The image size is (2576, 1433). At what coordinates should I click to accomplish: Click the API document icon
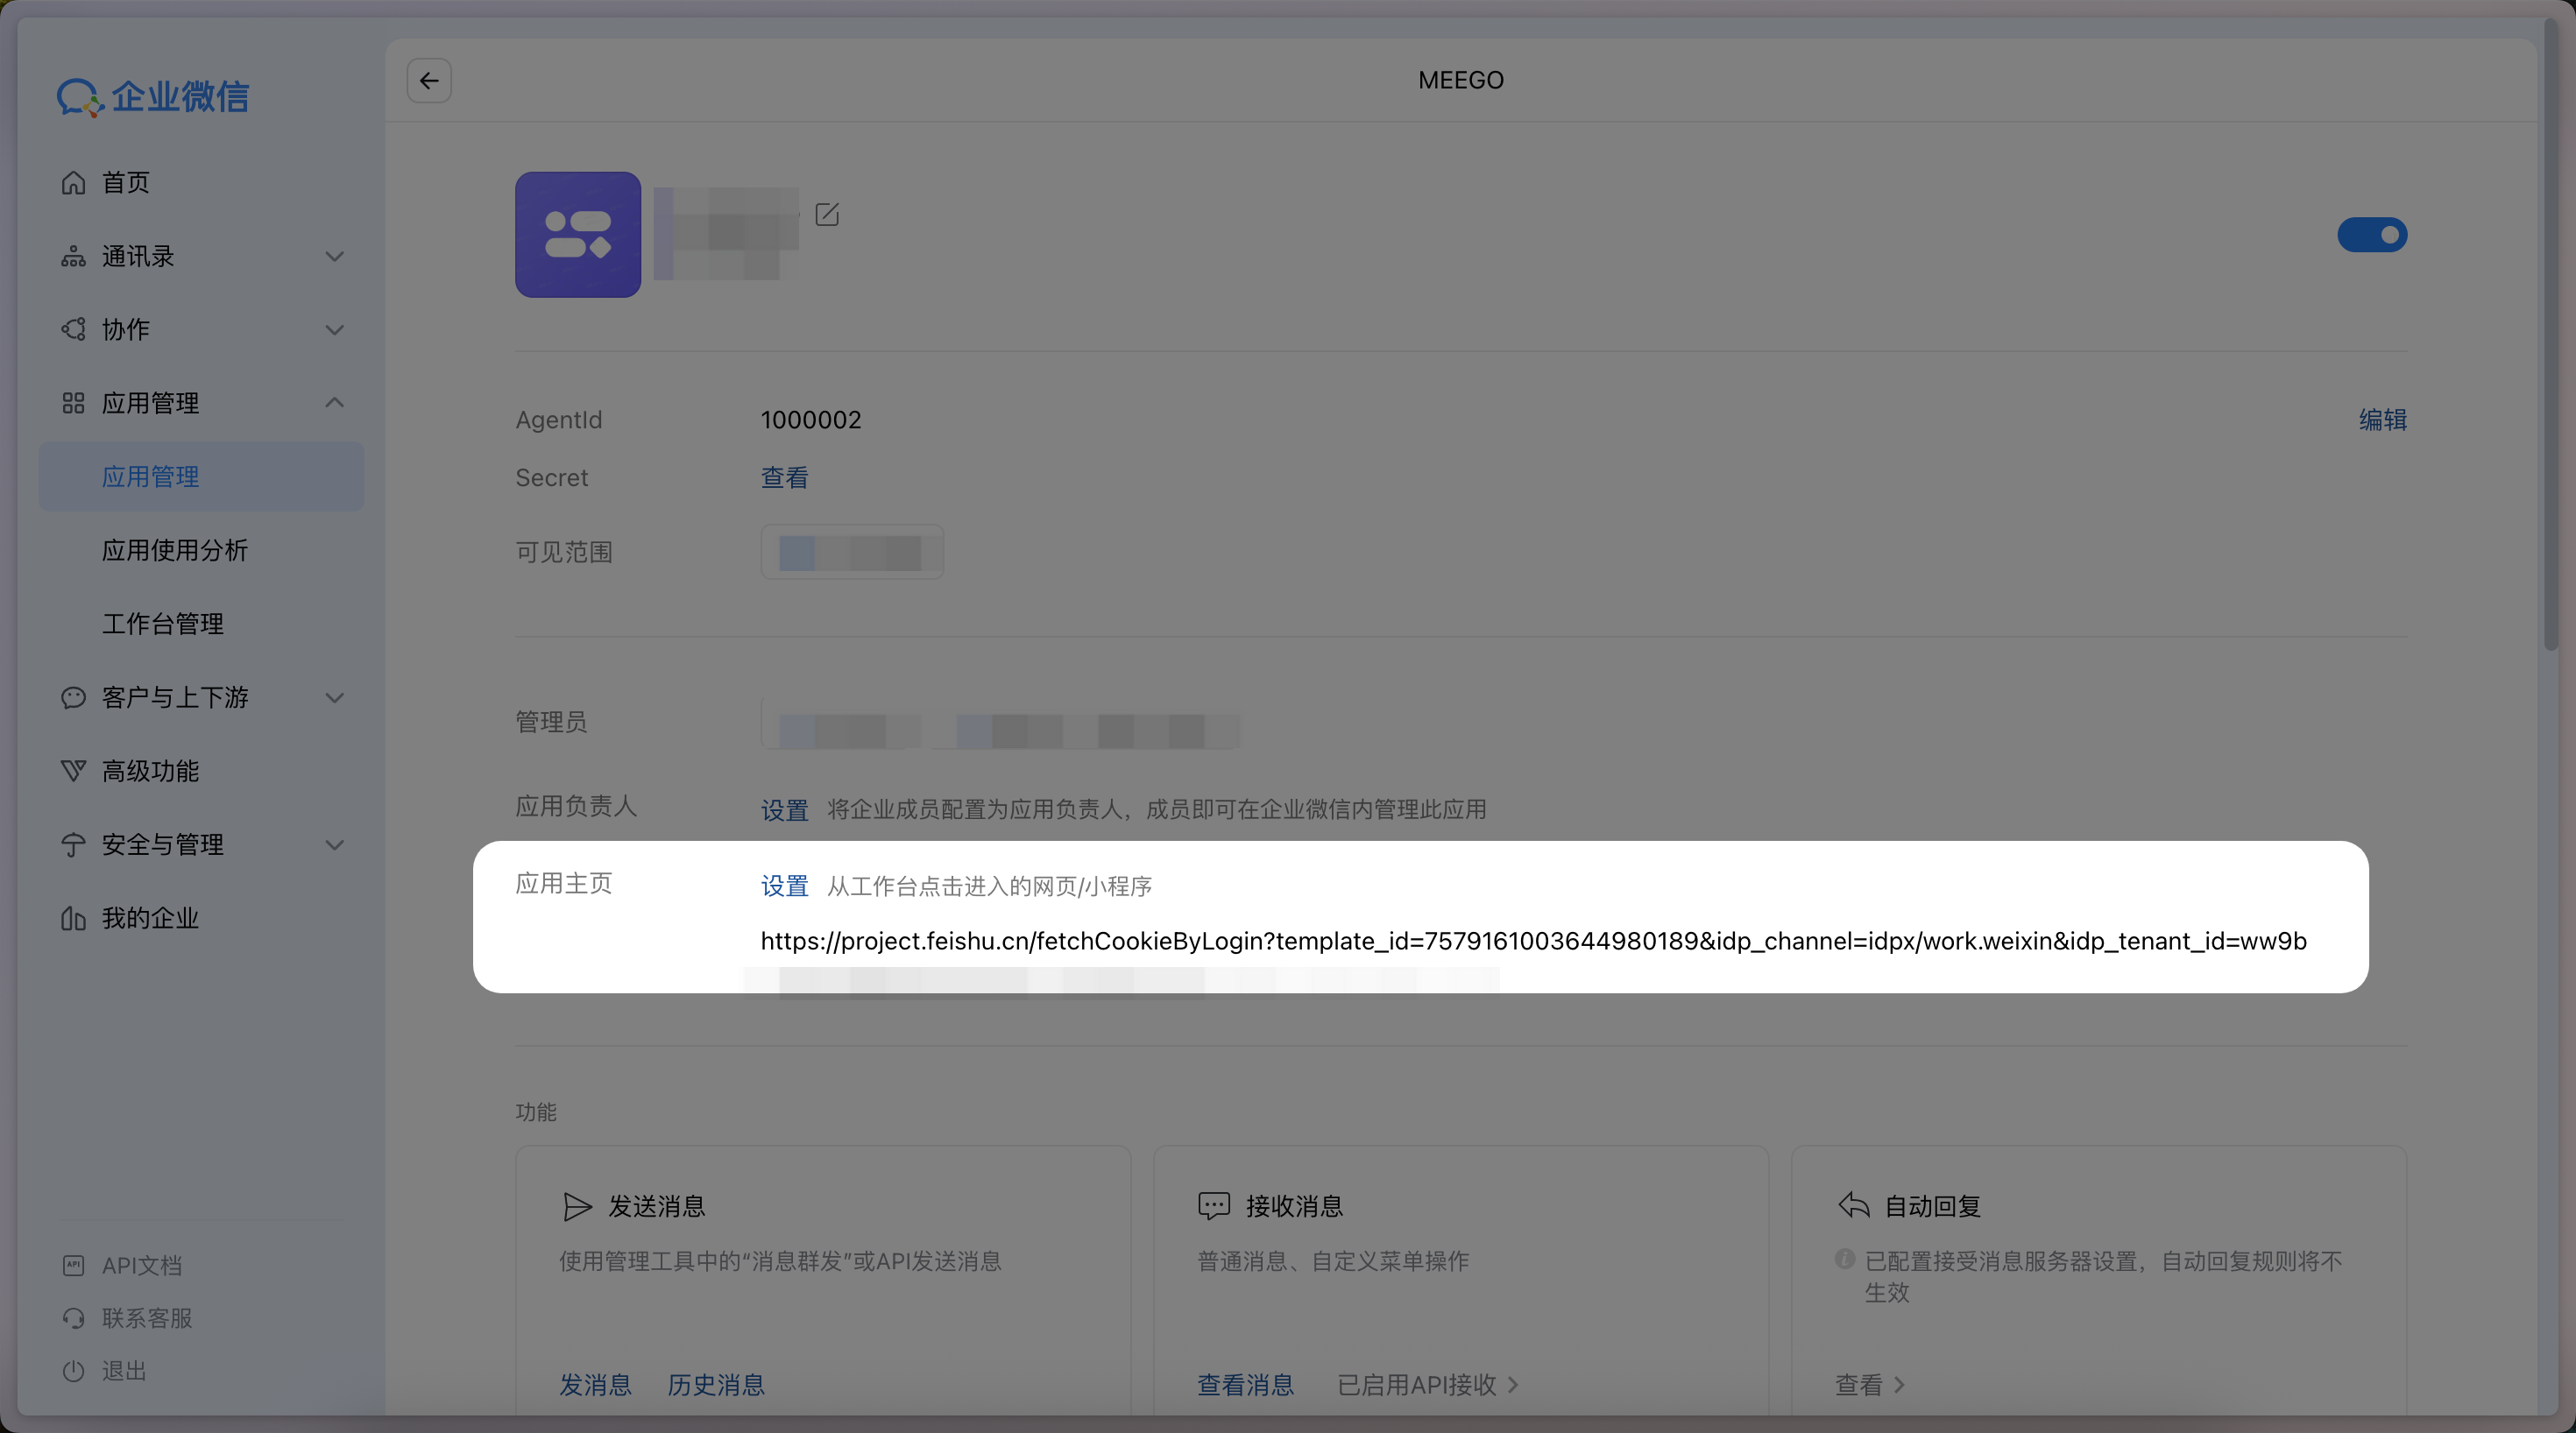click(73, 1265)
